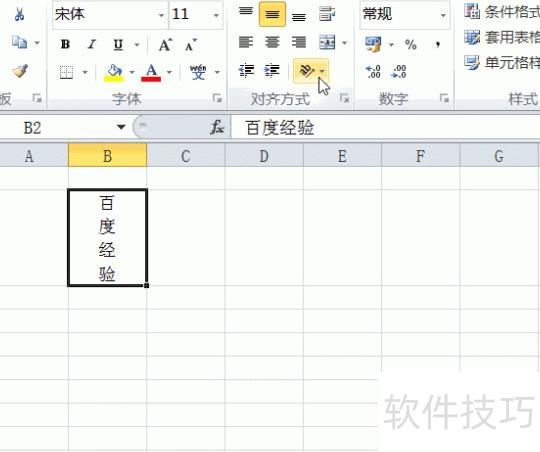Open the 数字 group dialog launcher
540x452 pixels.
(x=444, y=99)
